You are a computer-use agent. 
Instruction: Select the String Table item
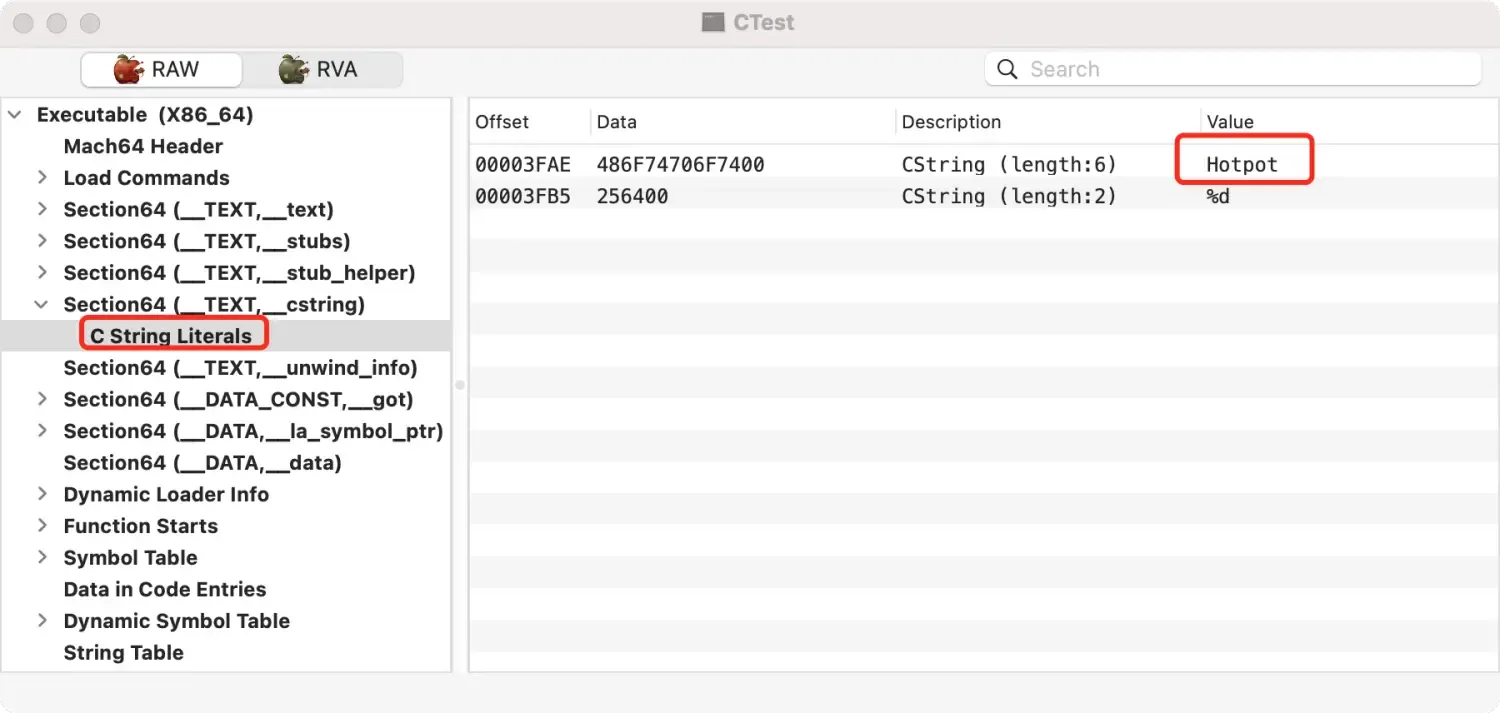123,653
